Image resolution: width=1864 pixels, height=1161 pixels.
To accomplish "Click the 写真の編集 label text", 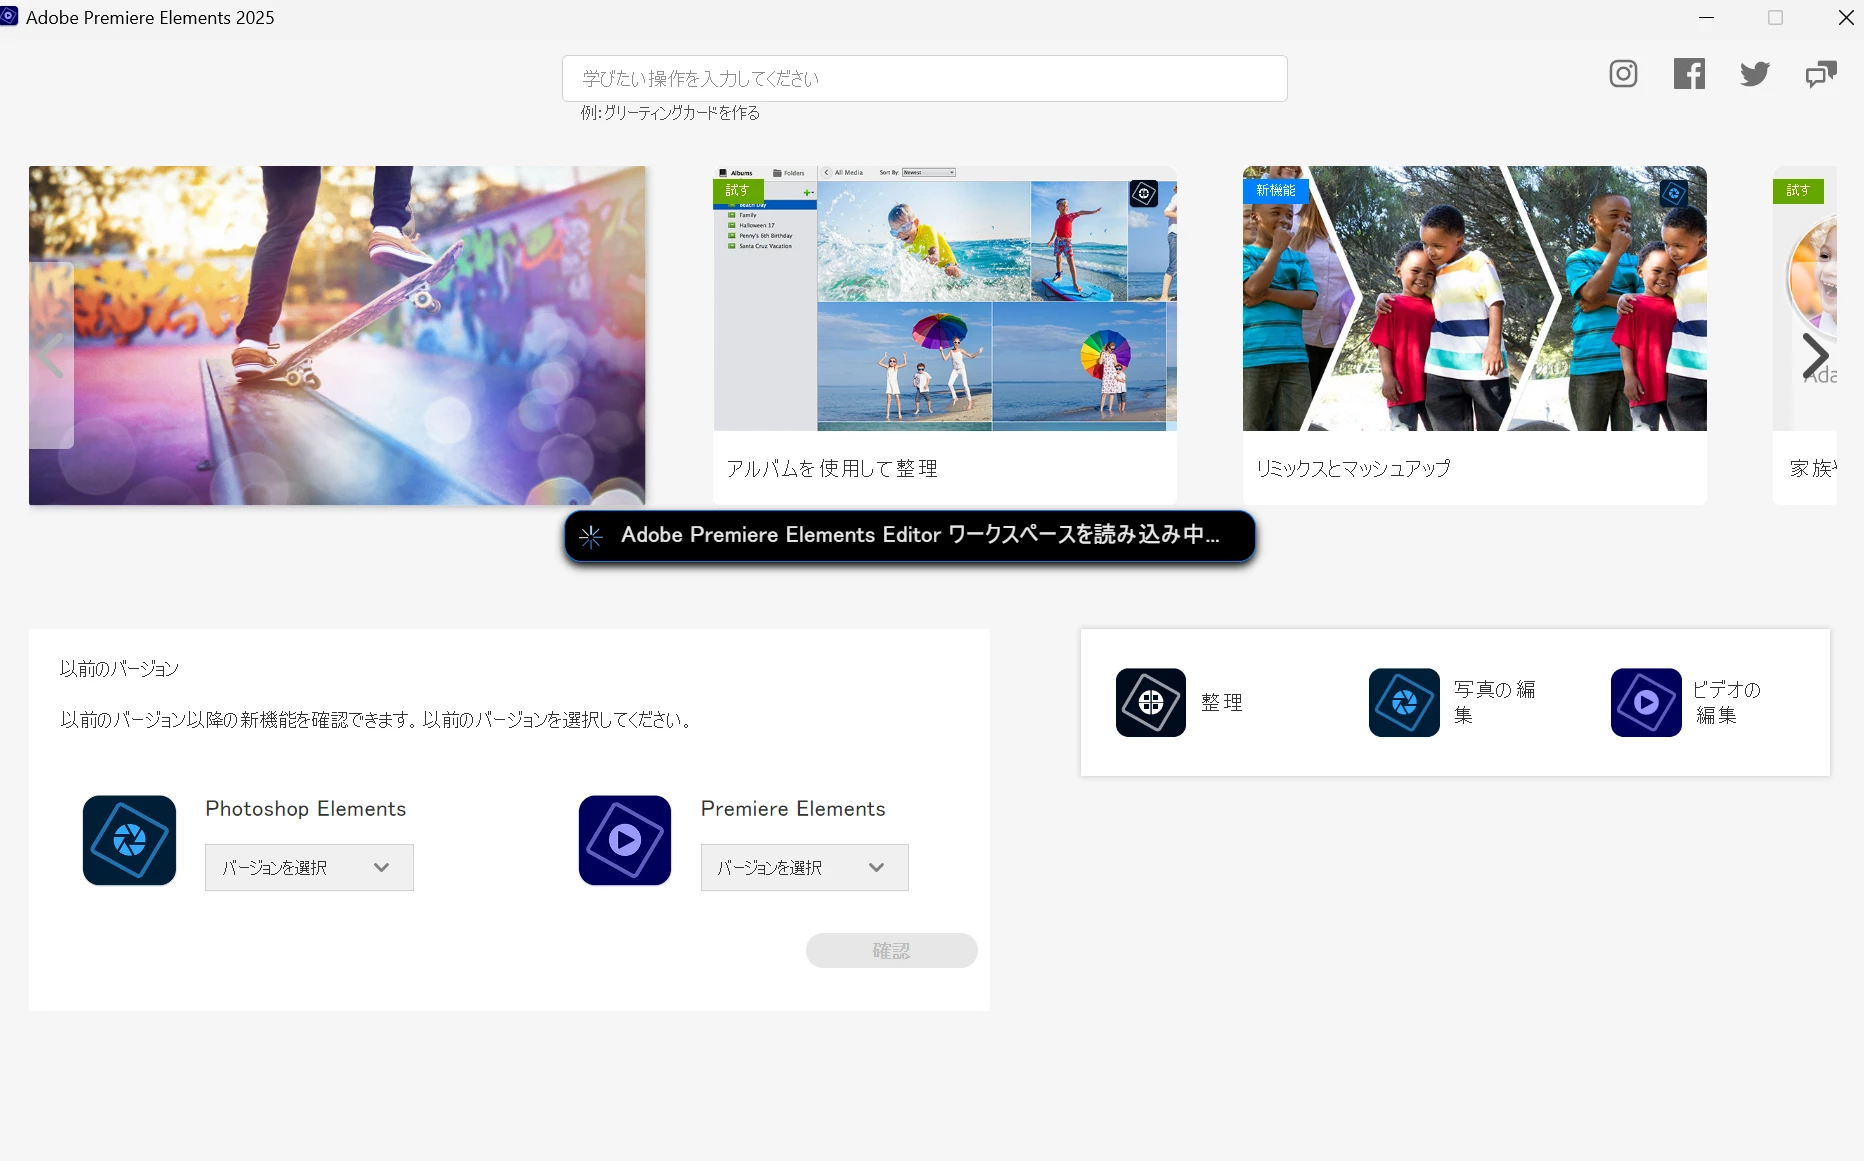I will [1495, 703].
